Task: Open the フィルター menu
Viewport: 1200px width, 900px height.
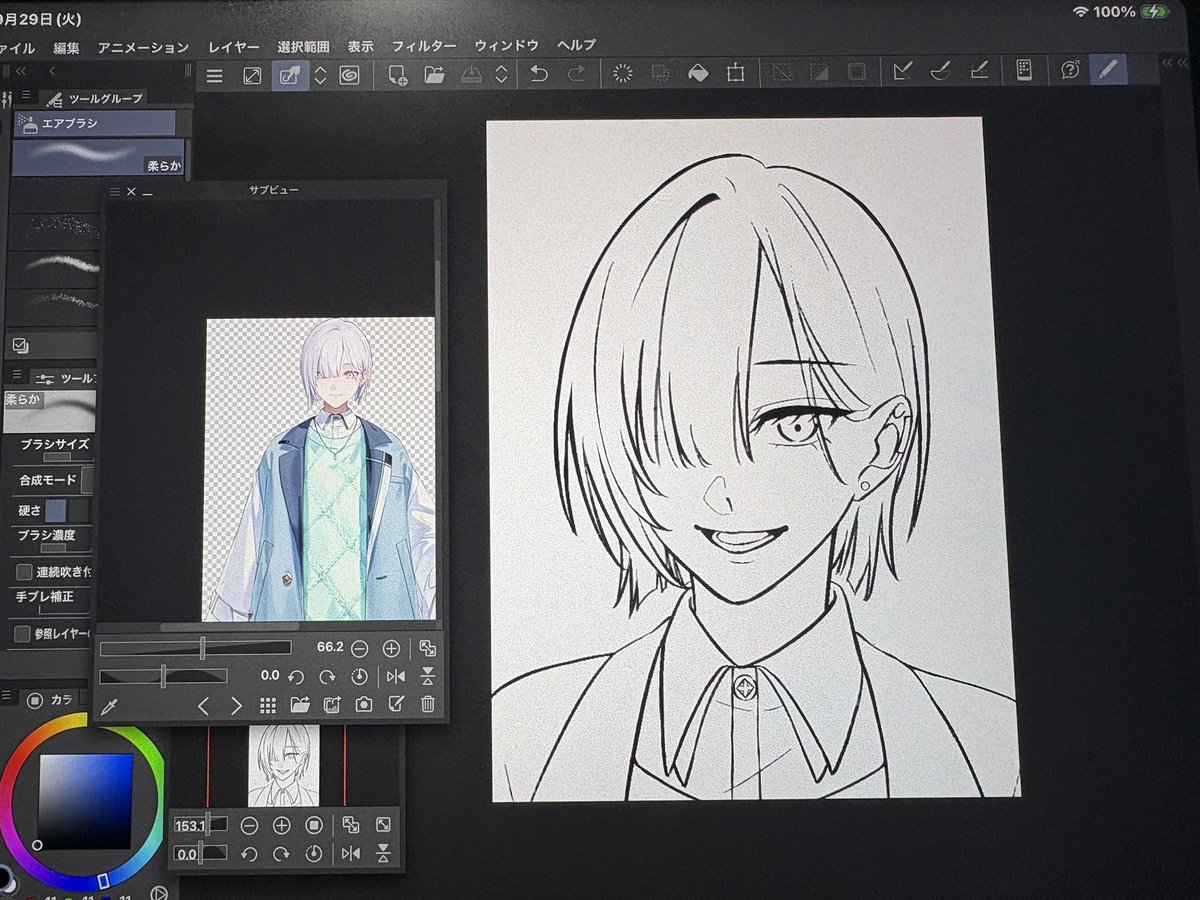Action: coord(424,46)
